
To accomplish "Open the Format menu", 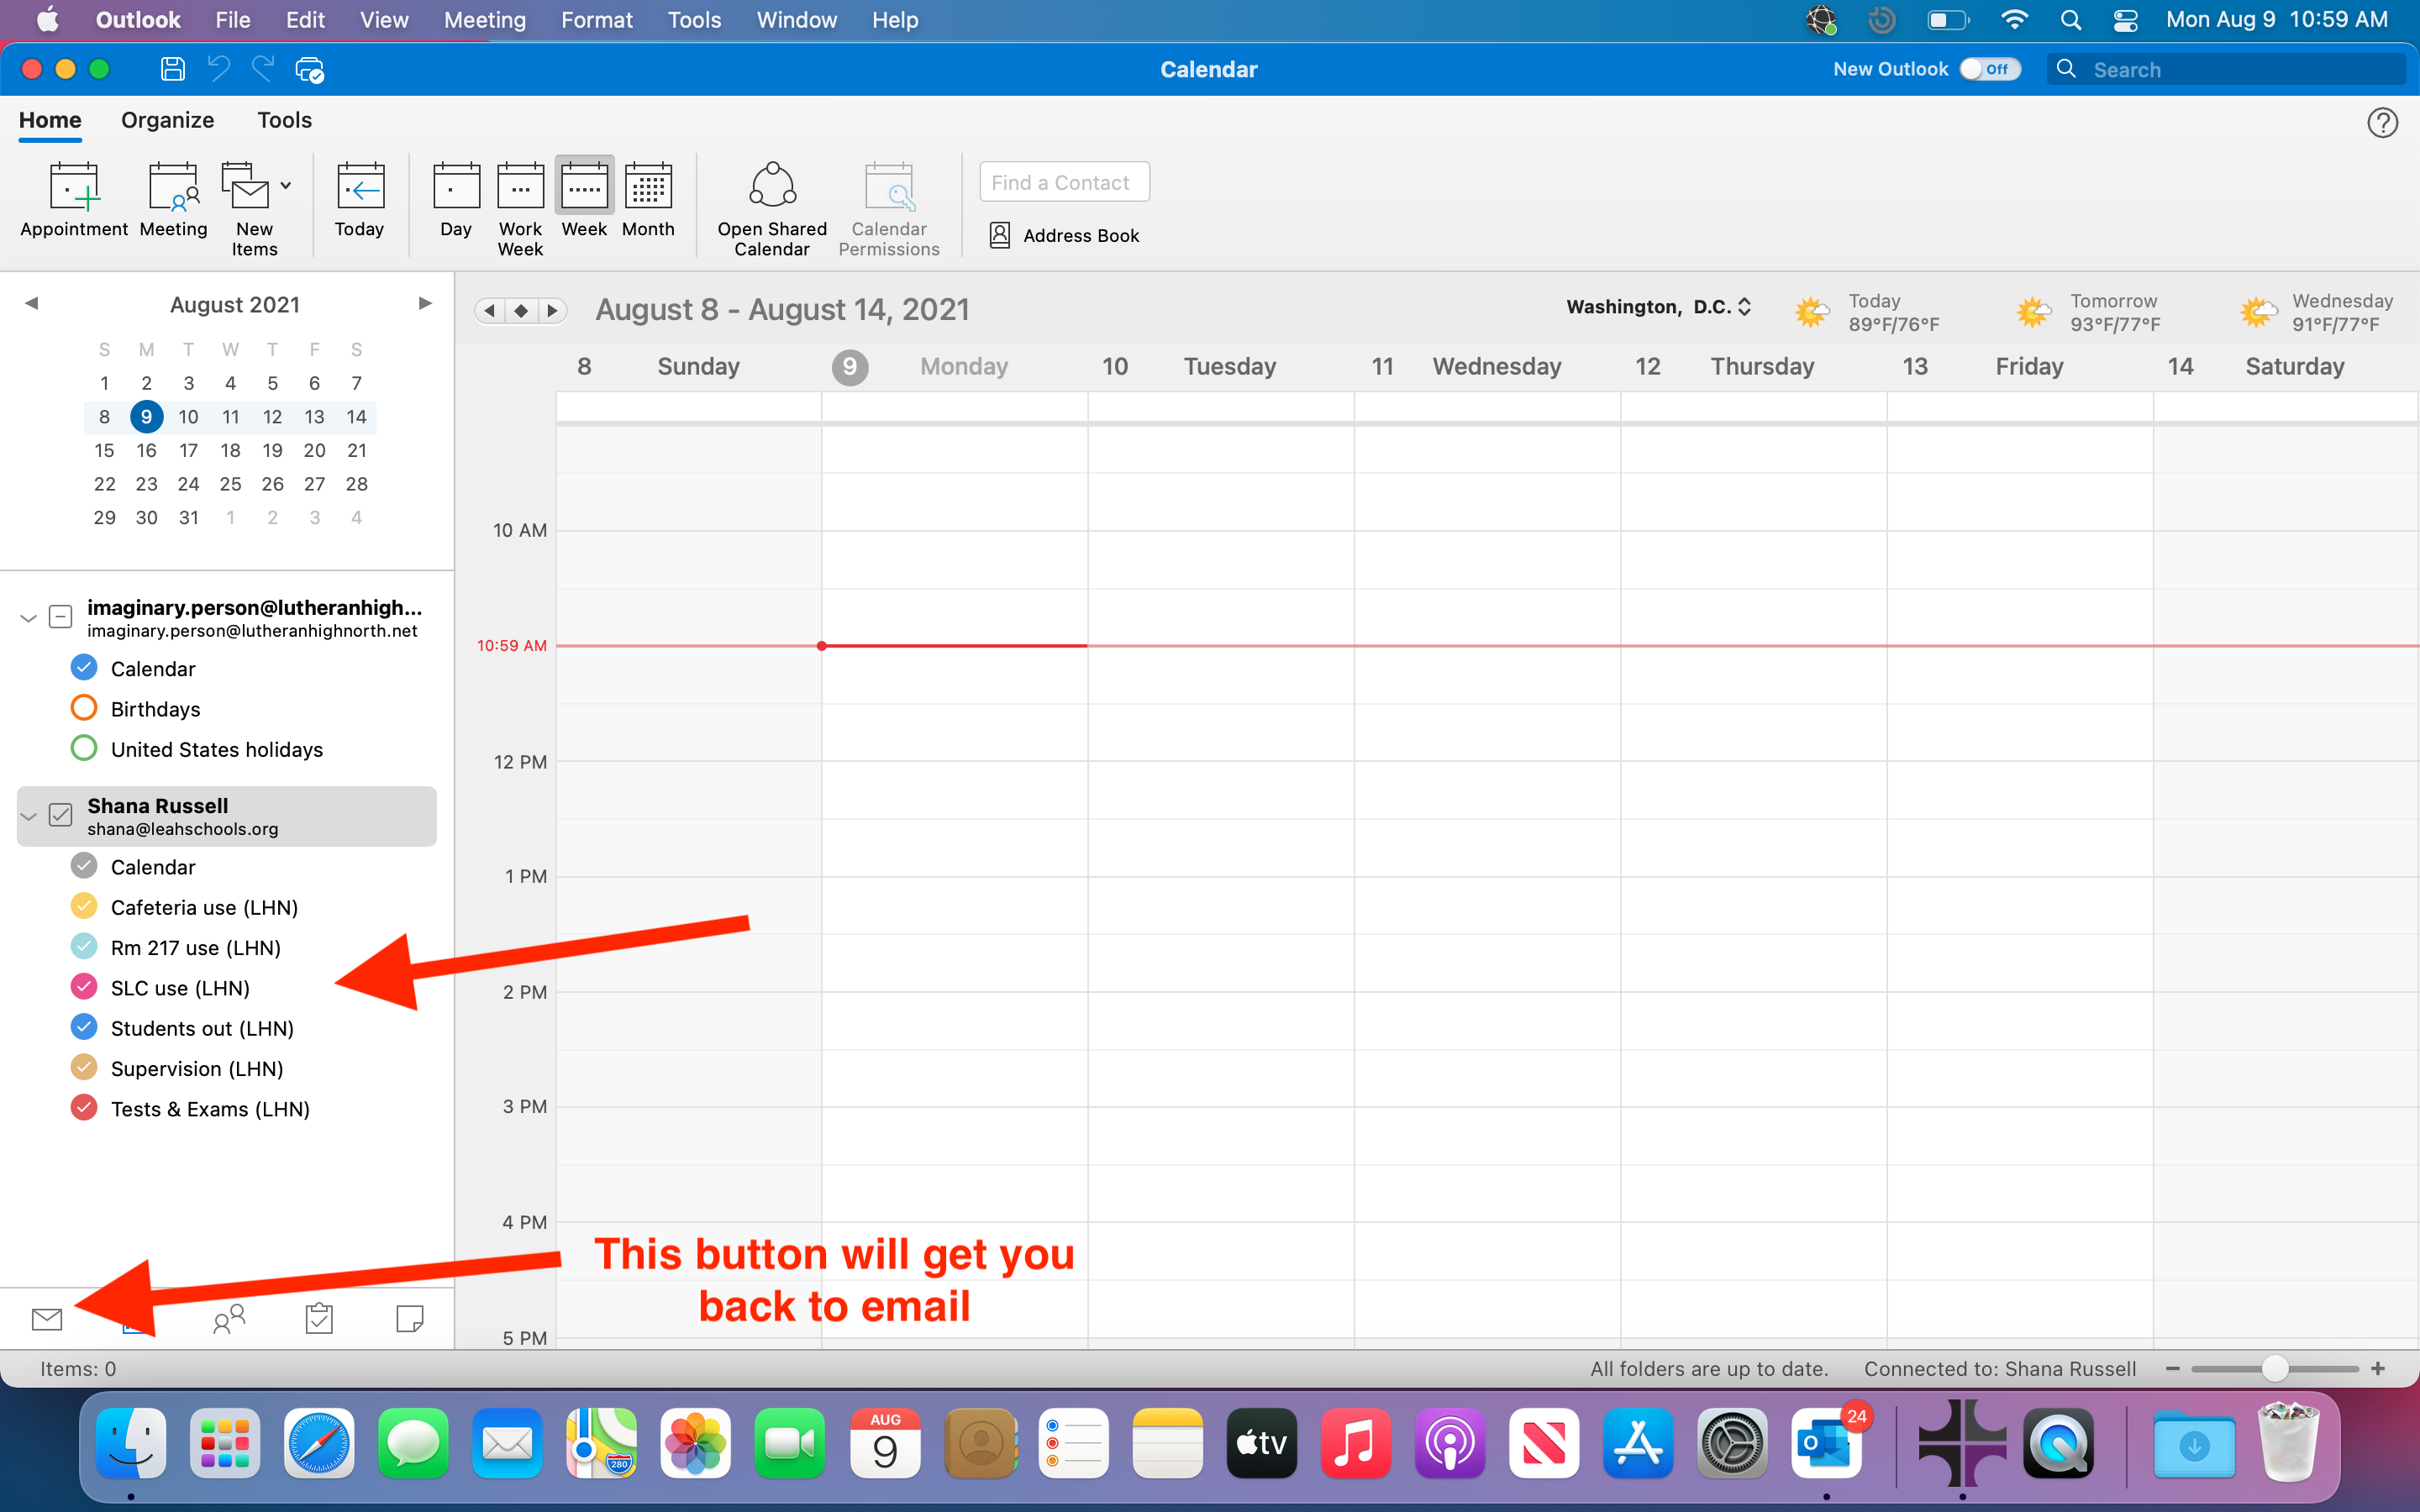I will [596, 20].
